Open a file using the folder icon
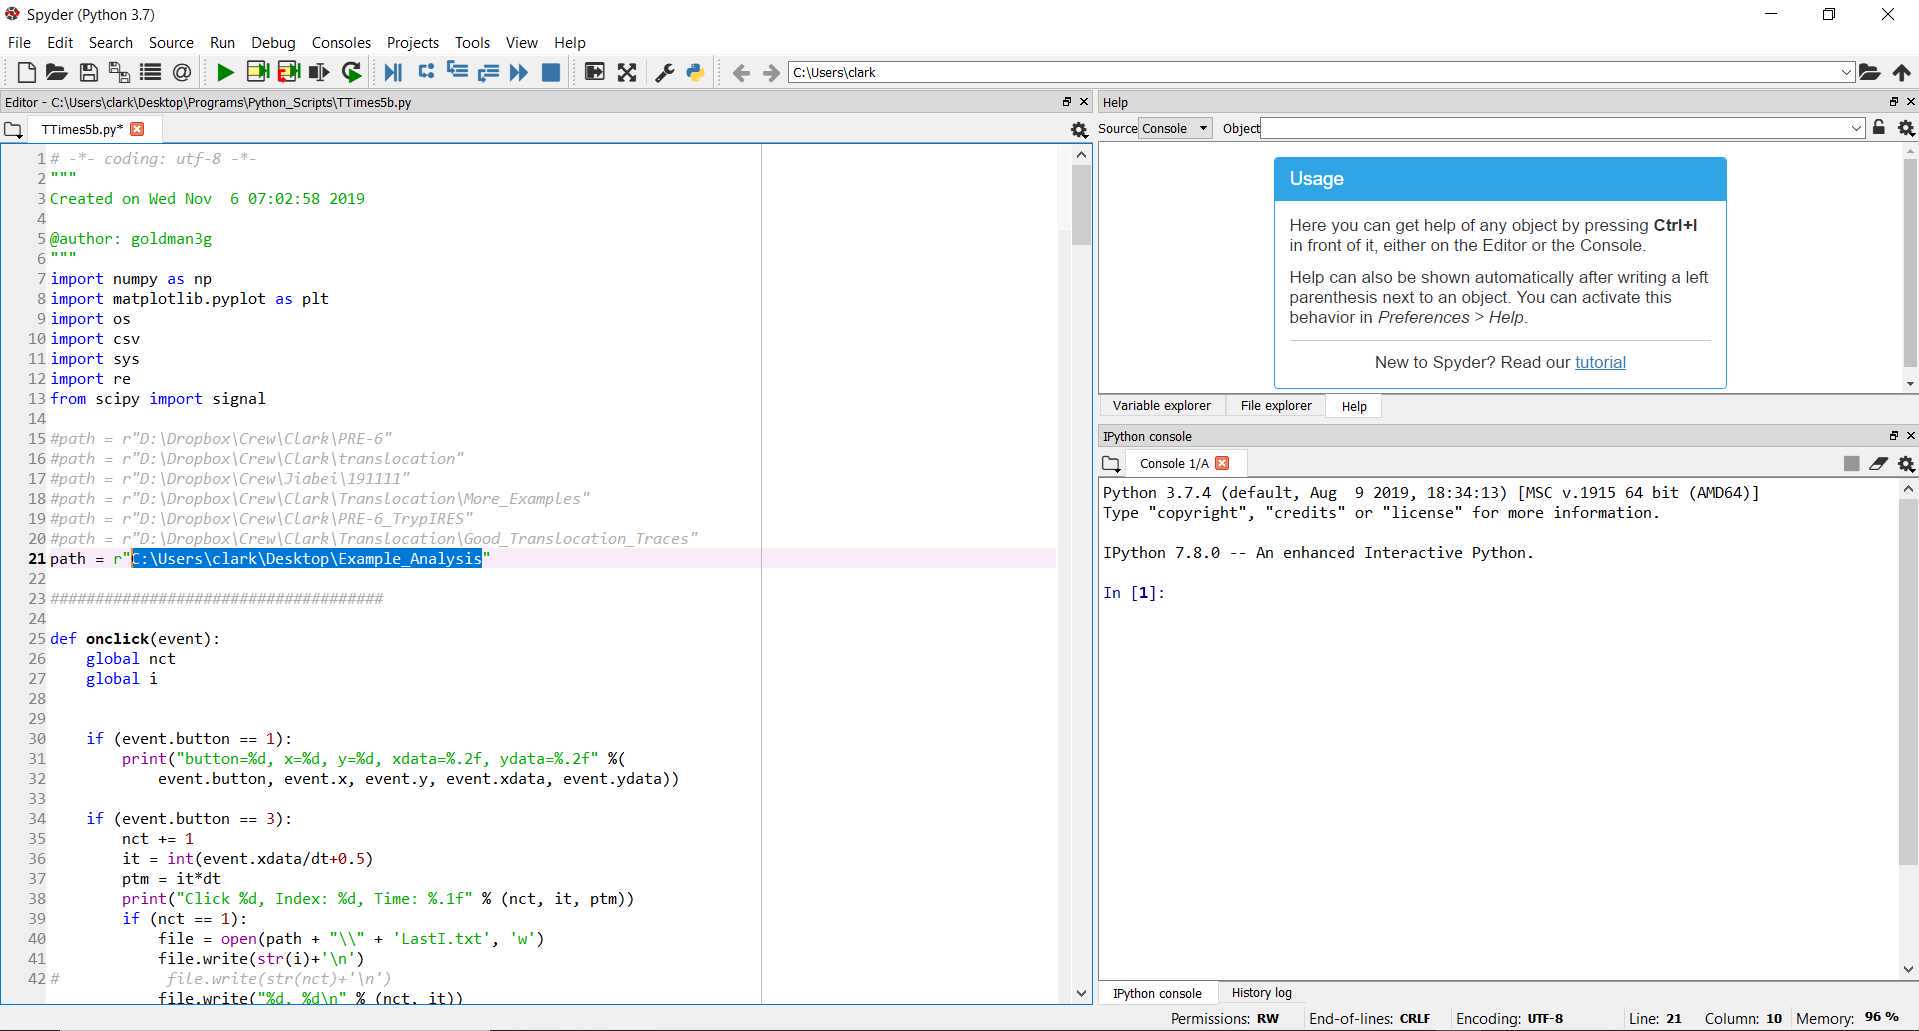This screenshot has width=1919, height=1031. click(57, 72)
